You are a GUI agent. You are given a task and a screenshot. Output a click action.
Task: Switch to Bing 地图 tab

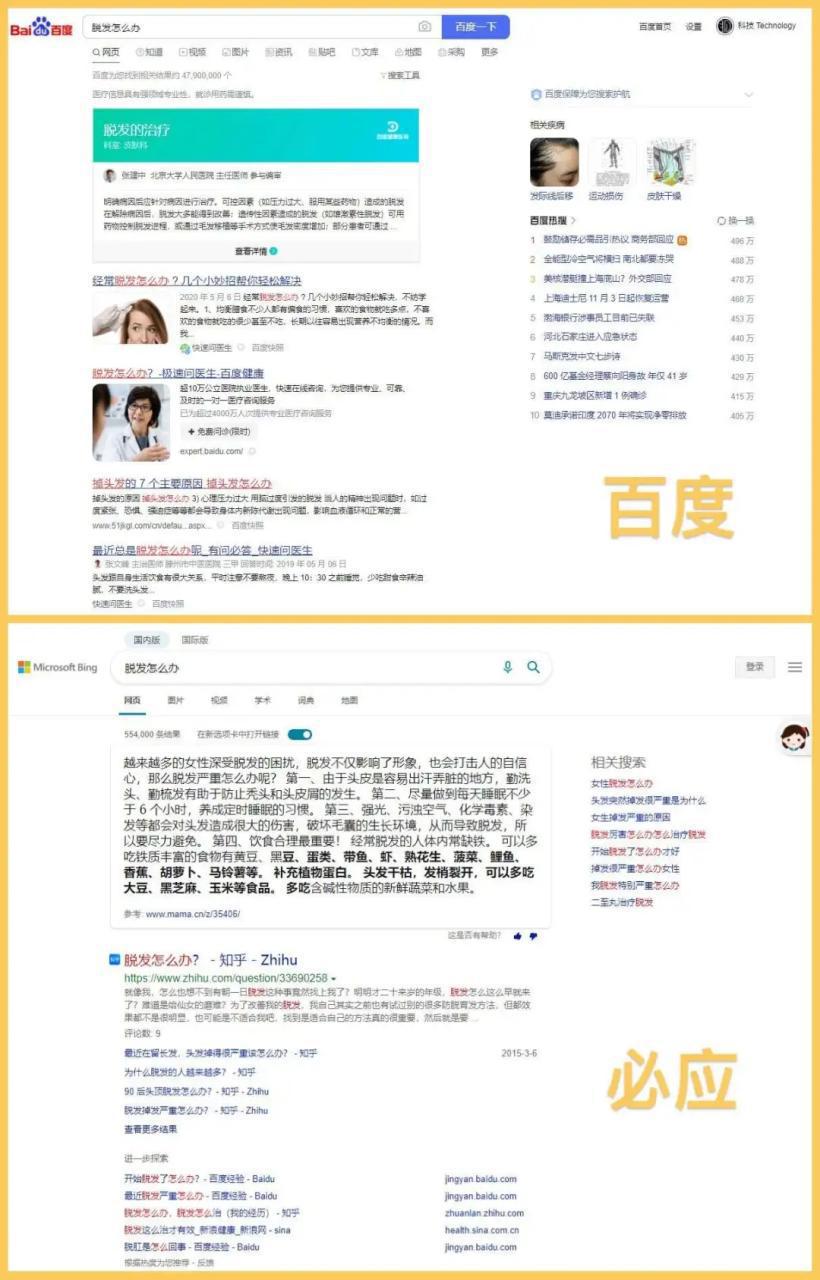point(349,700)
